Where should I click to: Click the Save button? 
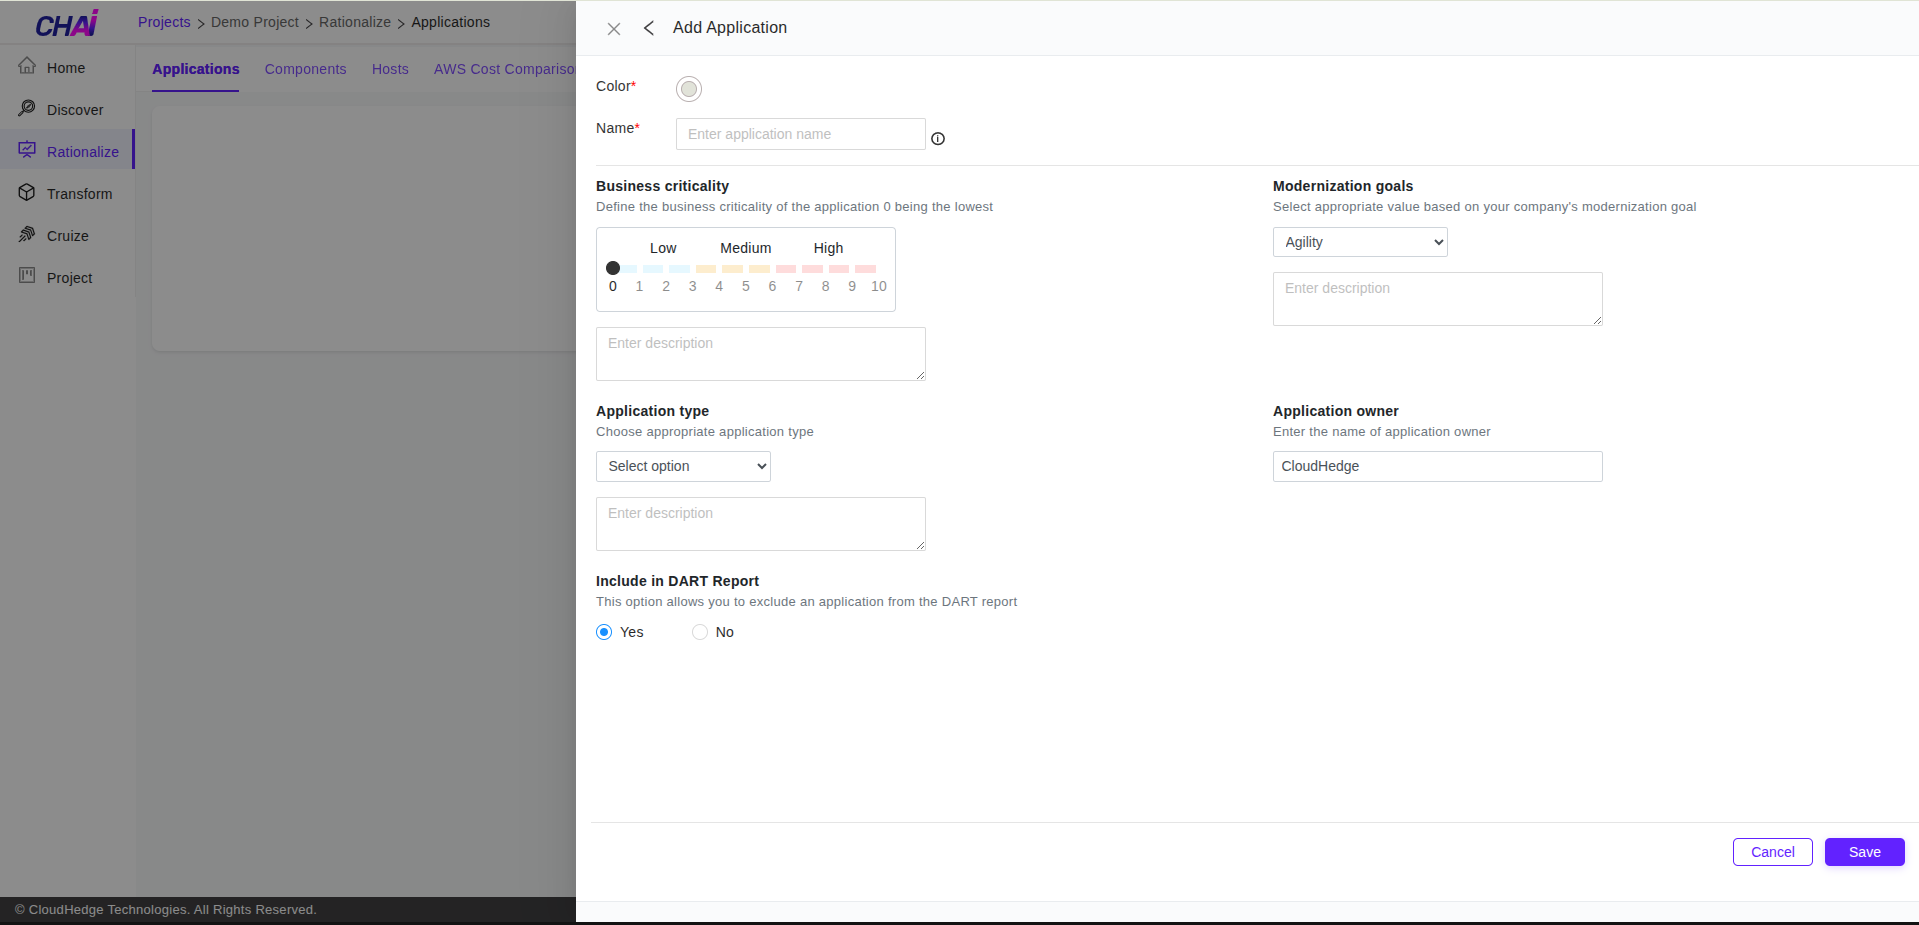point(1863,852)
